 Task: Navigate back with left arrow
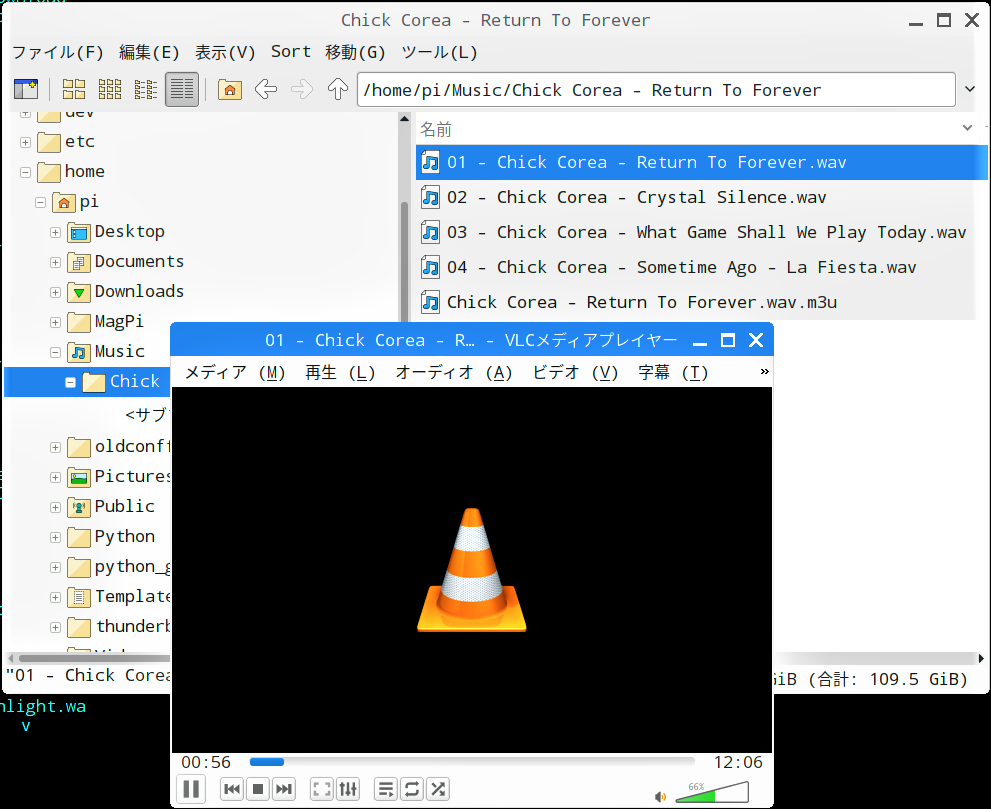click(266, 89)
